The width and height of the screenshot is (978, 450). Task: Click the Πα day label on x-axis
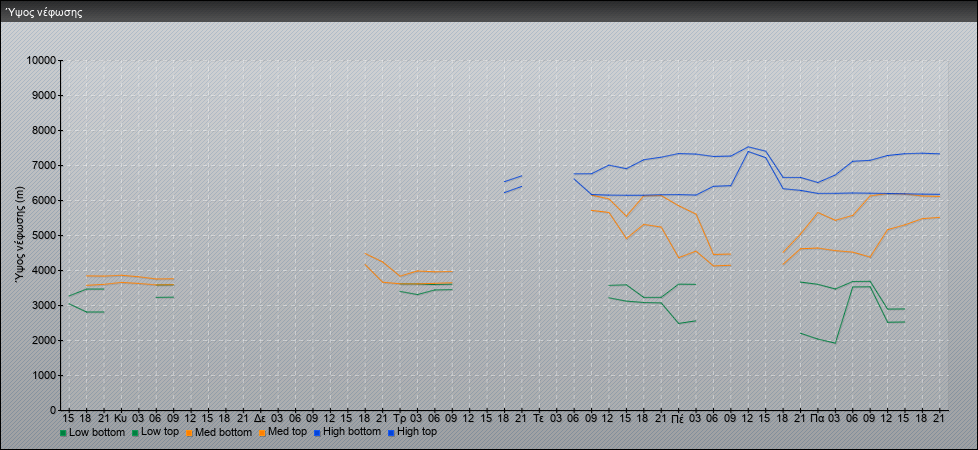[818, 417]
